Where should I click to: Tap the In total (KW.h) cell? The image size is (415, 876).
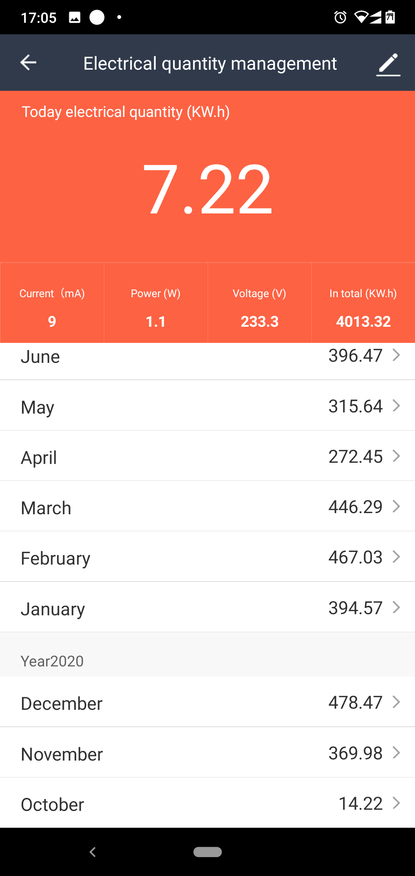click(x=363, y=303)
